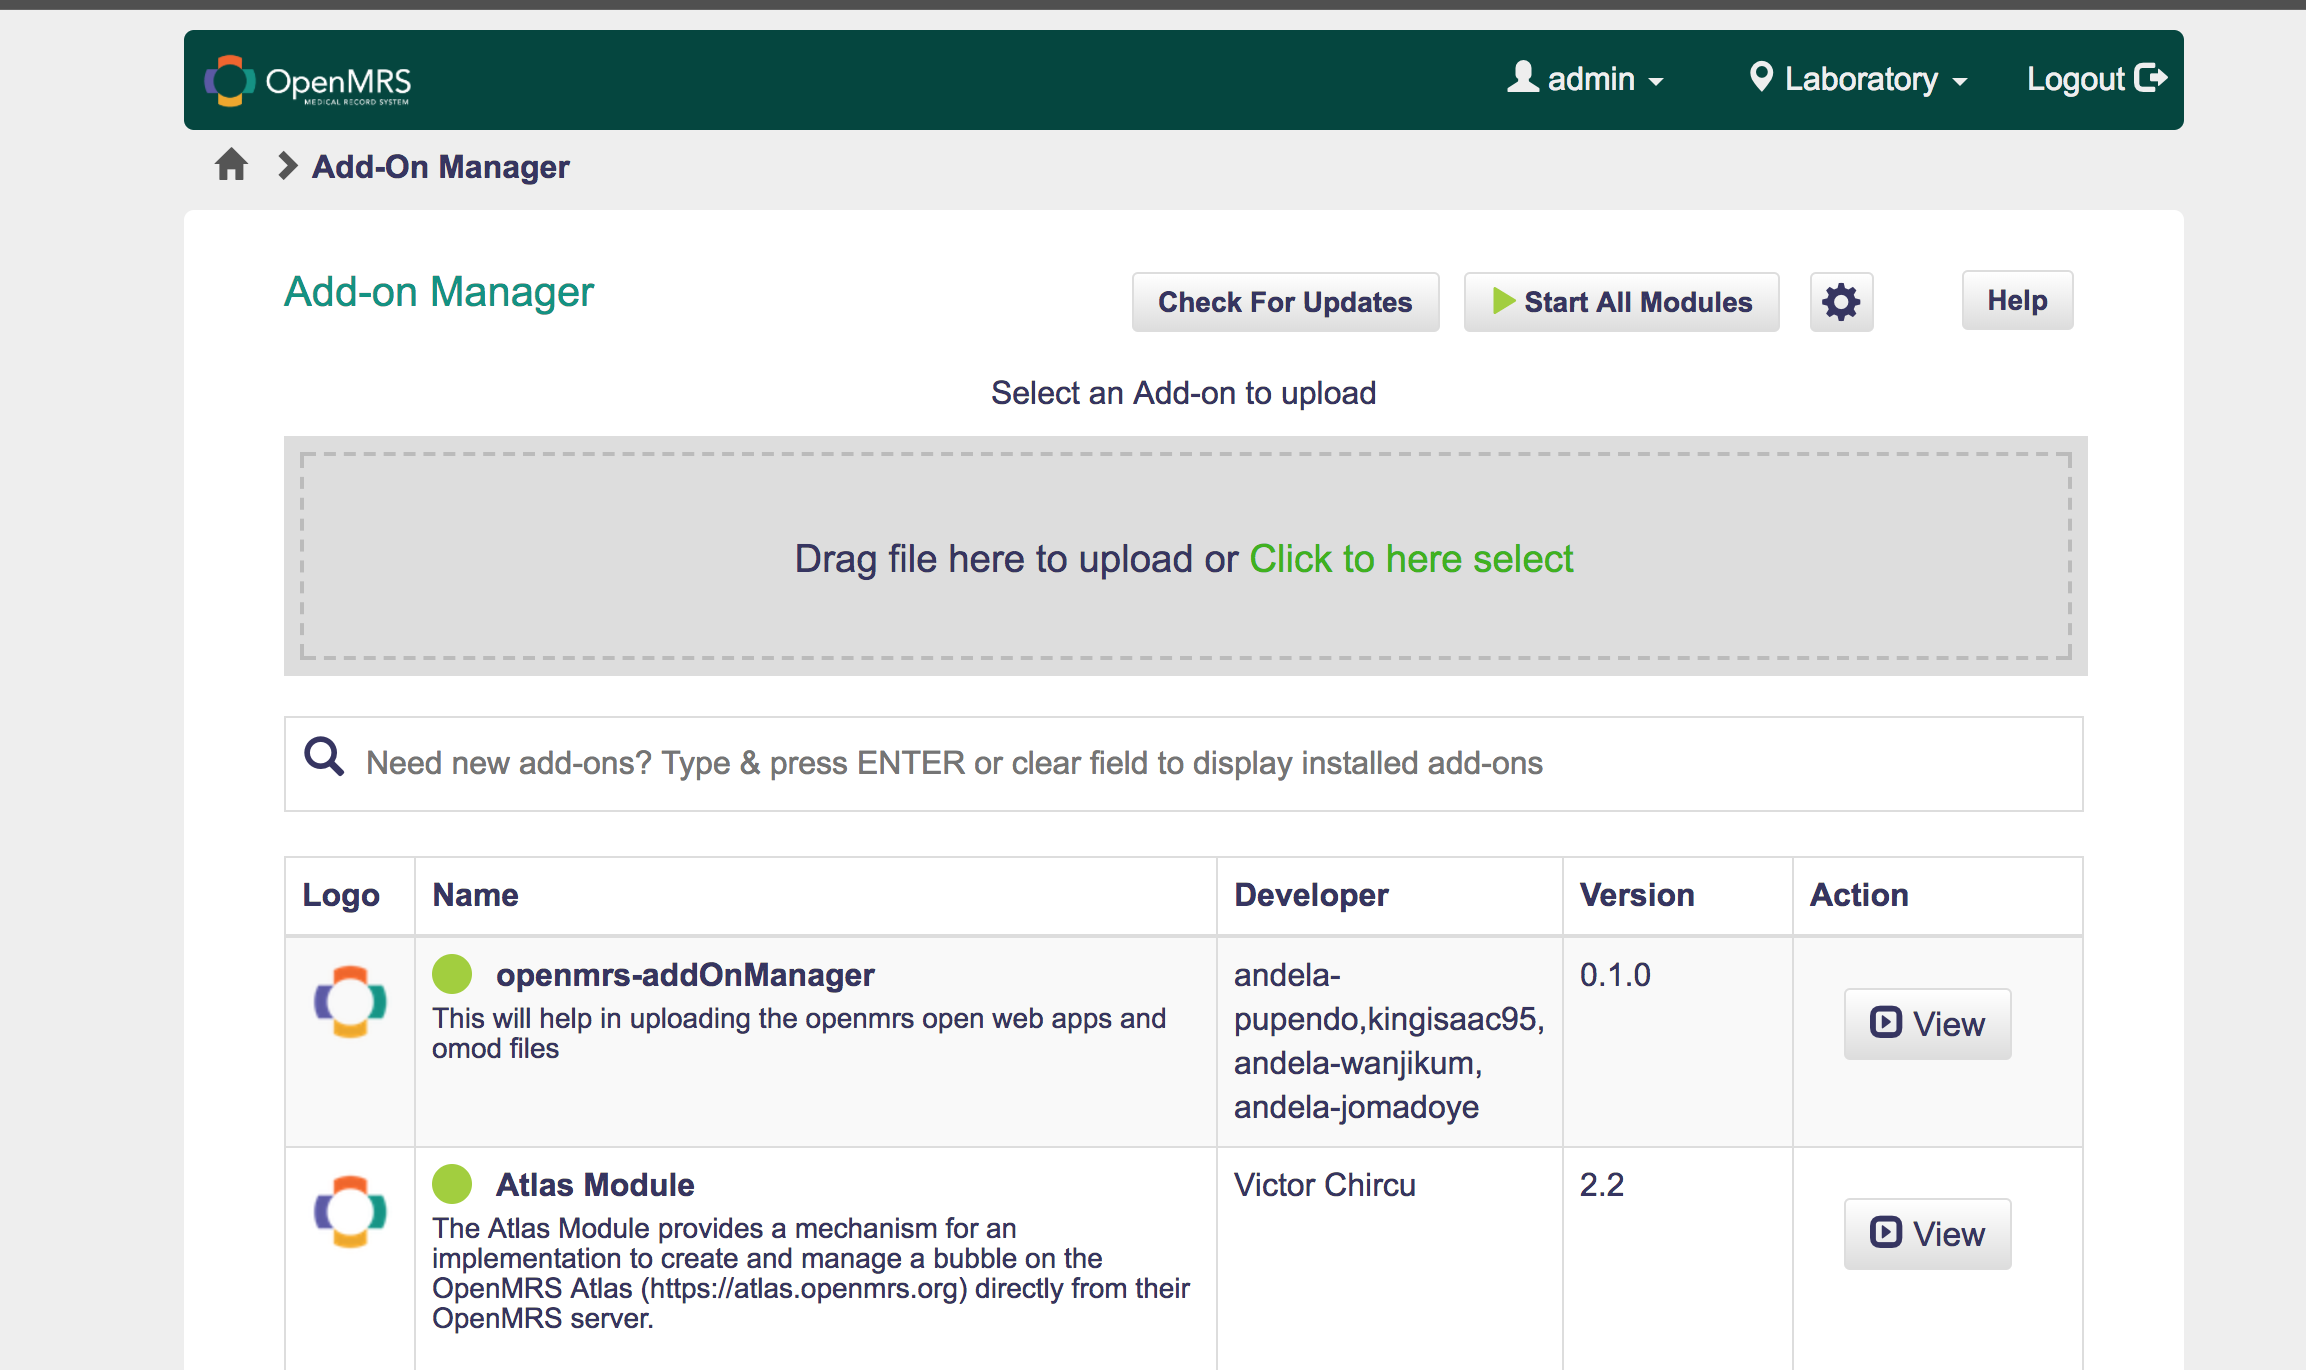Open the Laboratory location dropdown
The width and height of the screenshot is (2306, 1370).
pyautogui.click(x=1859, y=79)
